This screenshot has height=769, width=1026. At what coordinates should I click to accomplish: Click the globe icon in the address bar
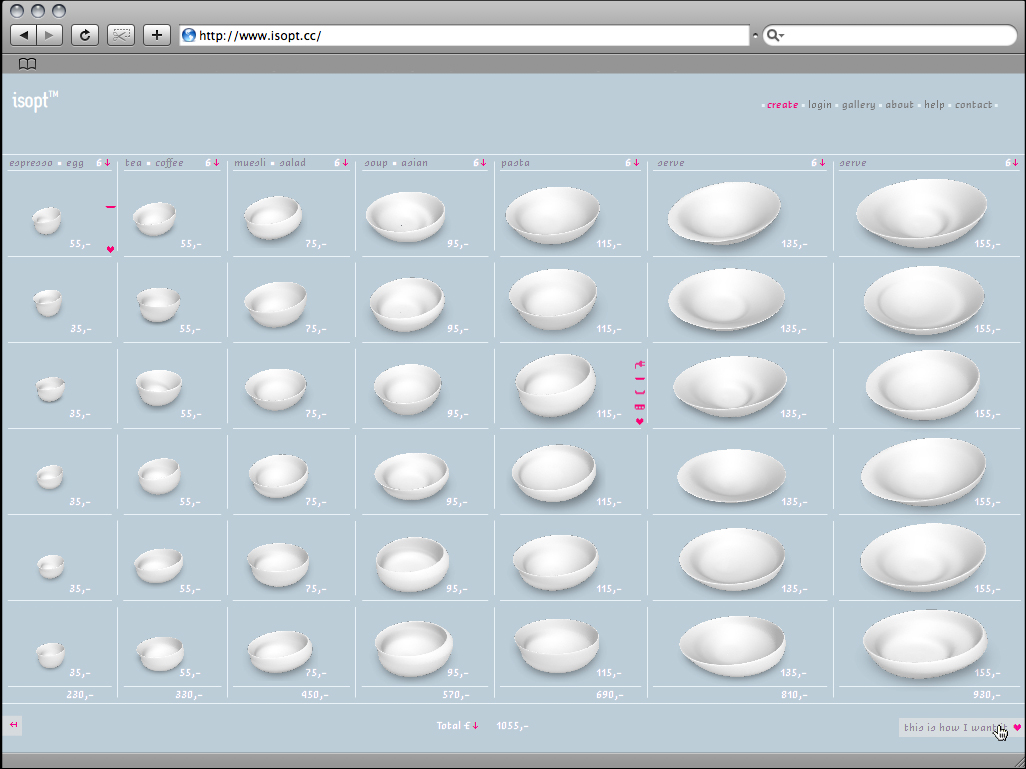coord(189,35)
